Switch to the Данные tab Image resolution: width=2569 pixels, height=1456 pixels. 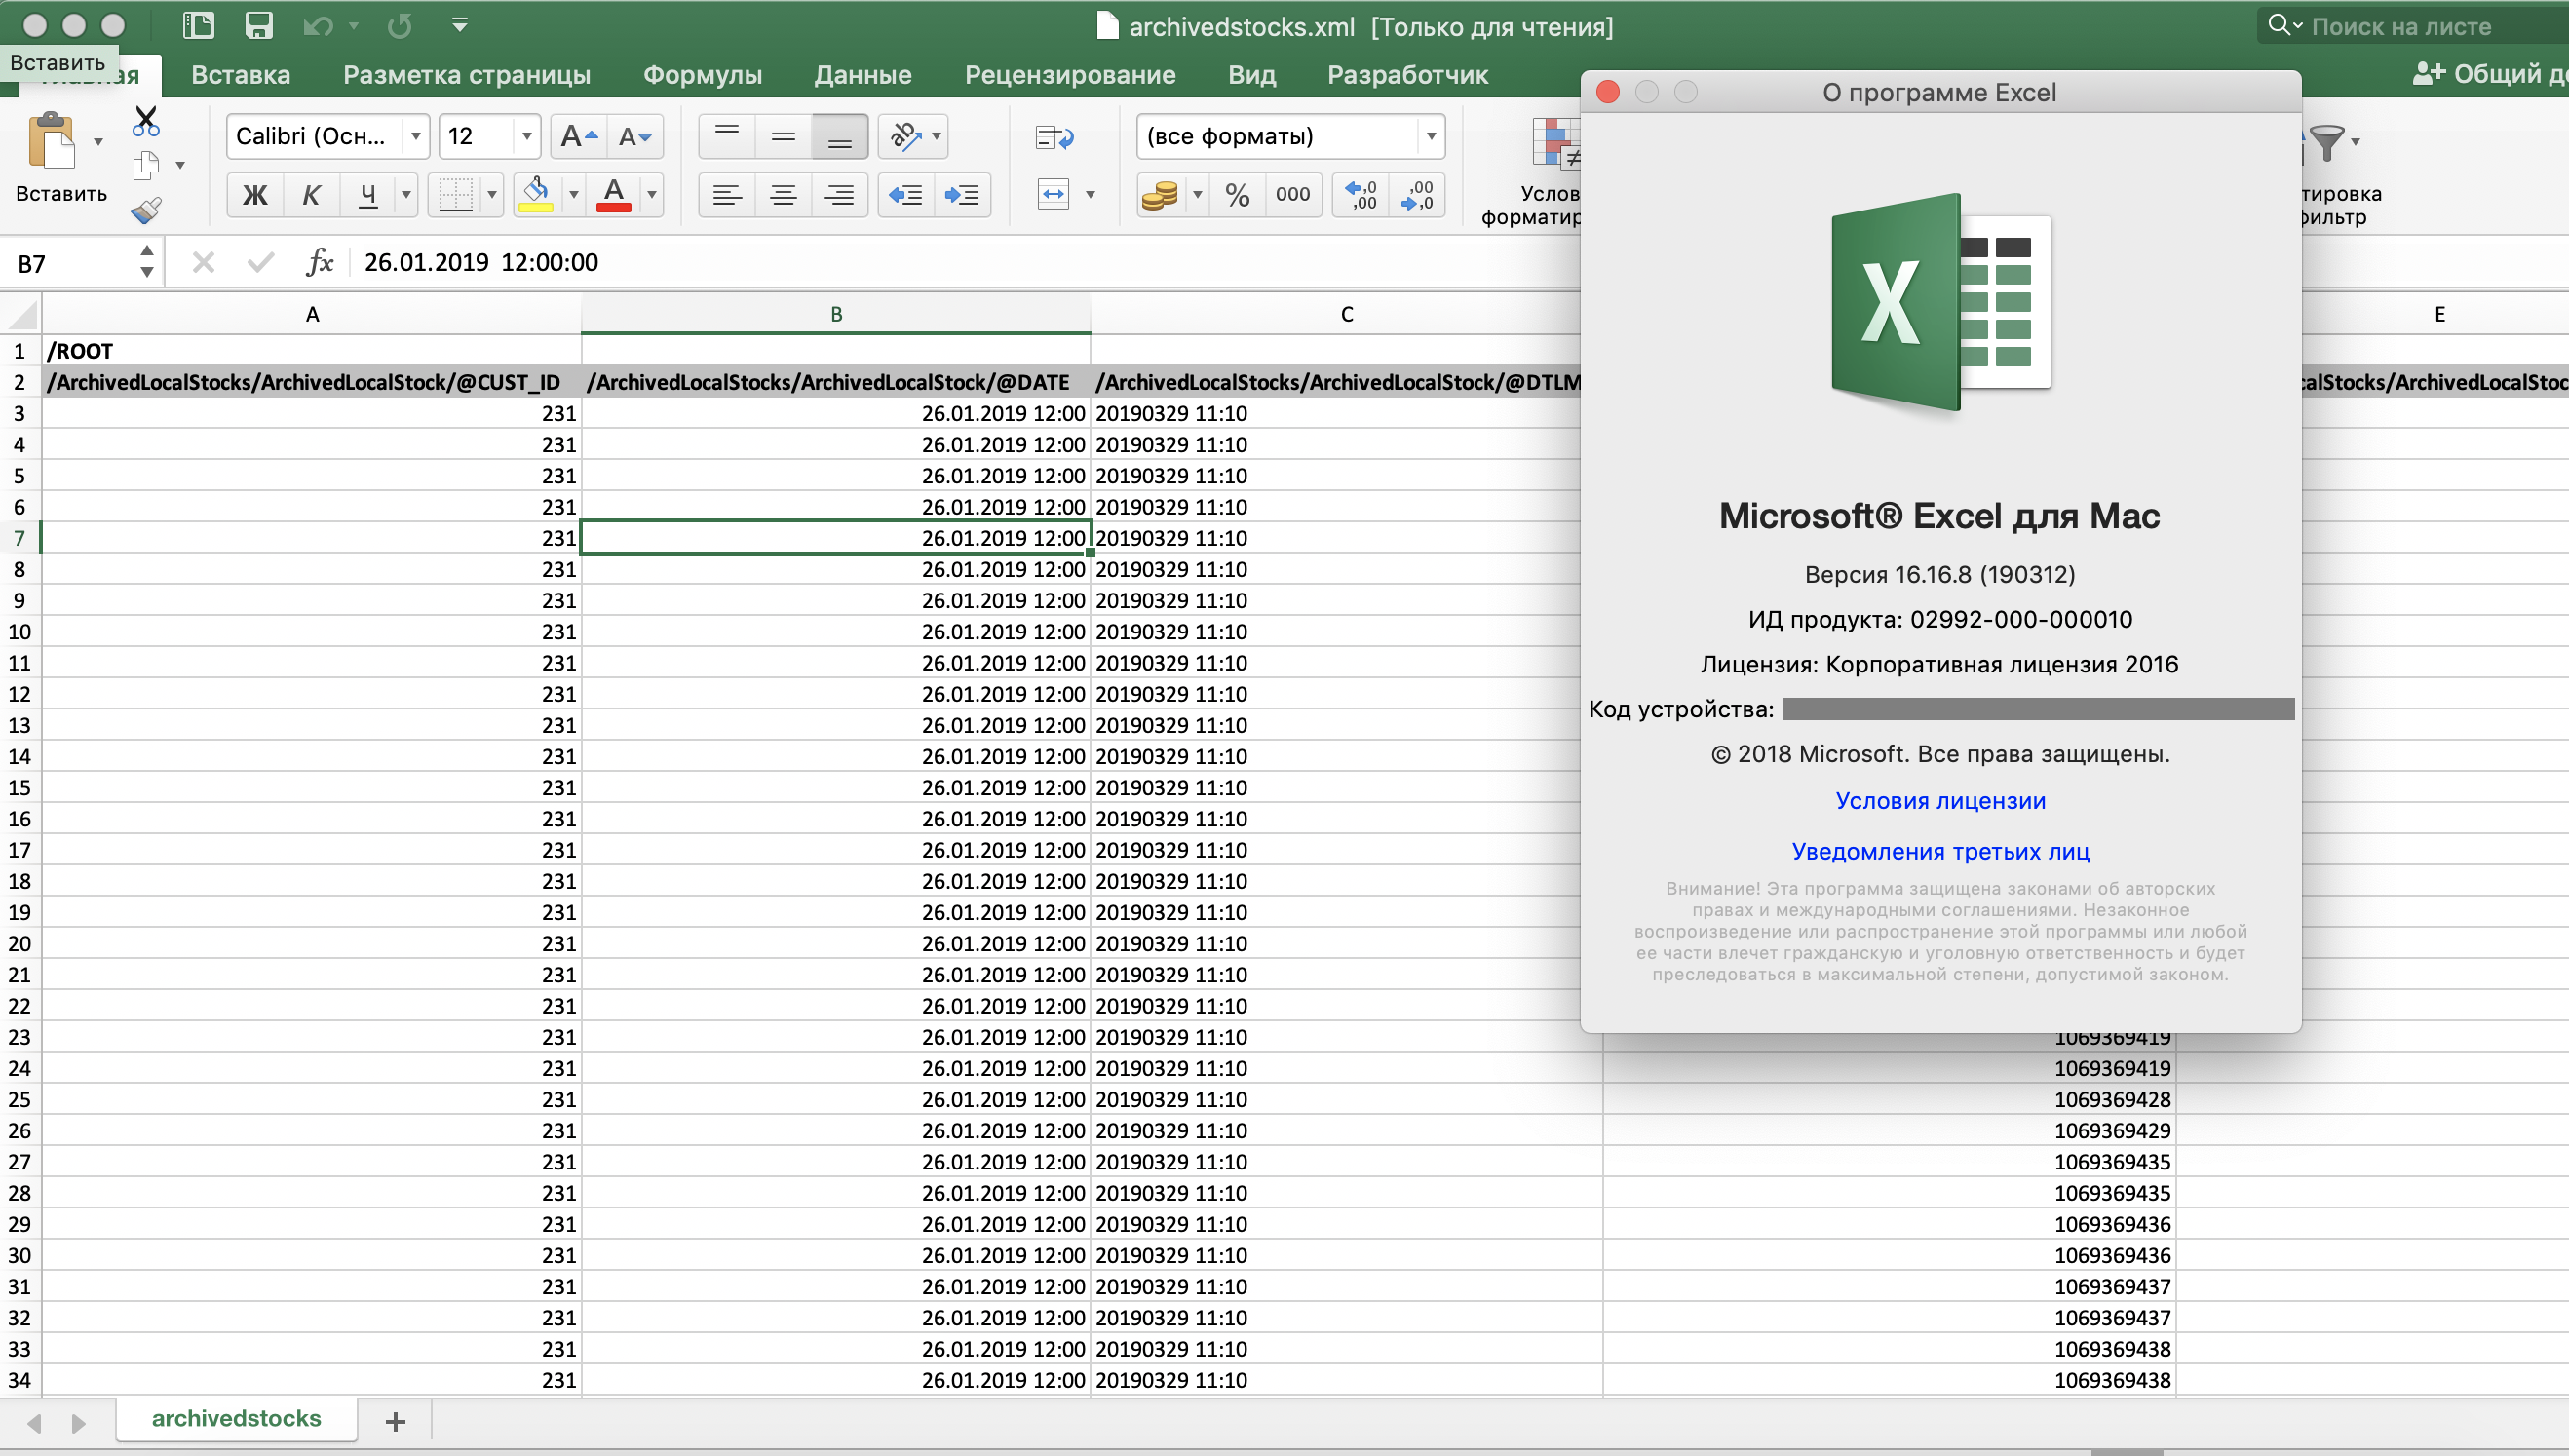coord(863,75)
